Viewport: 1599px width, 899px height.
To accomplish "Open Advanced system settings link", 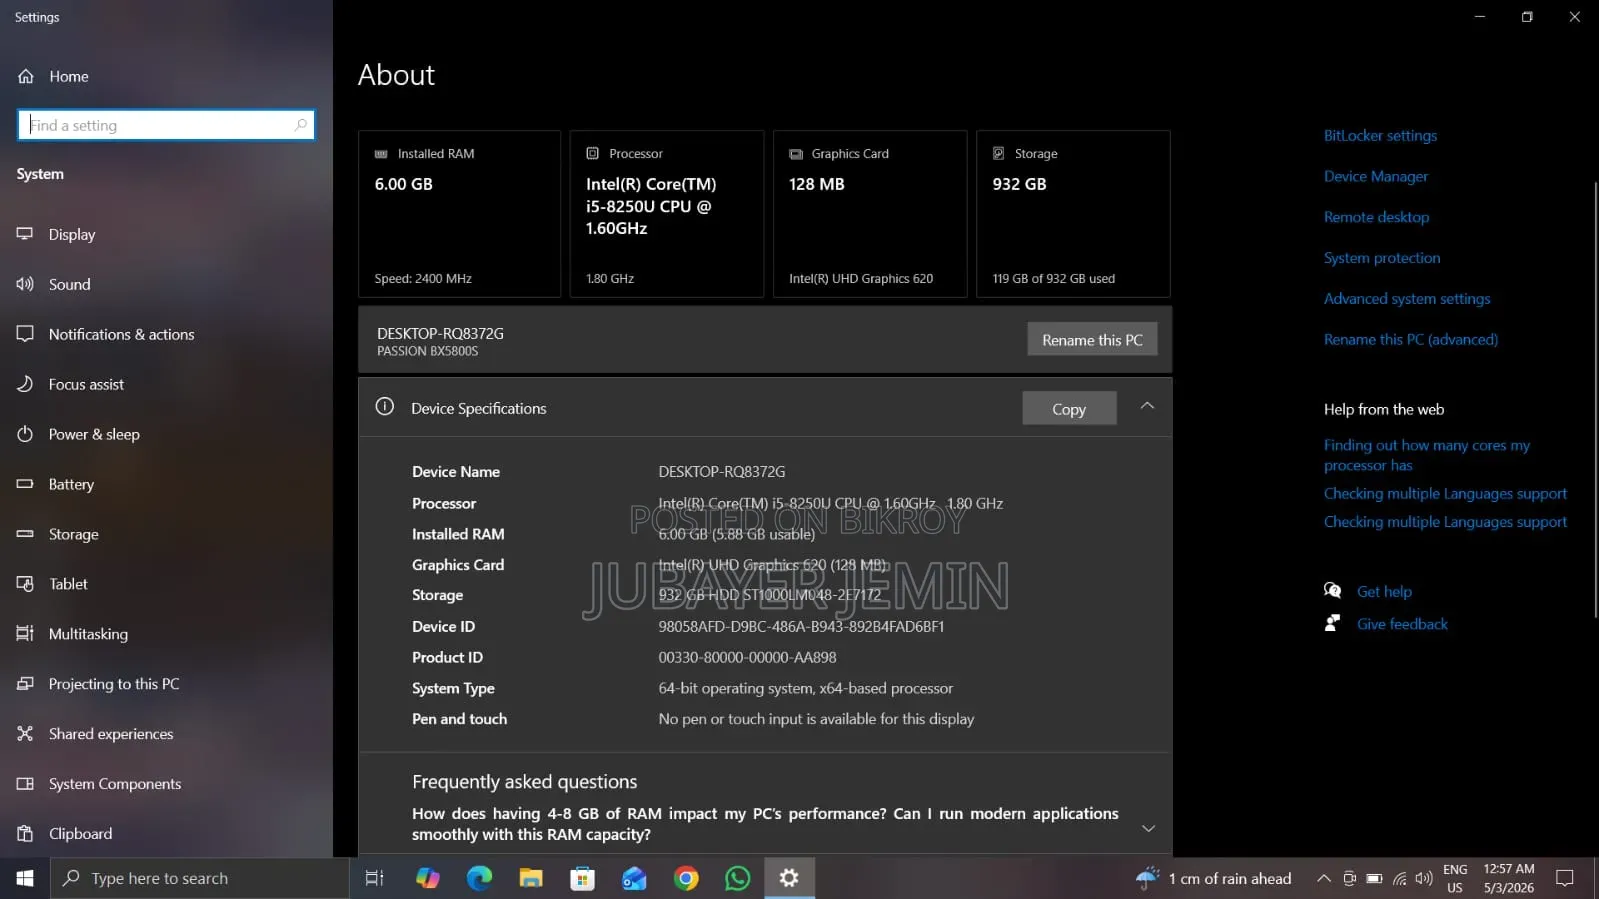I will 1407,299.
